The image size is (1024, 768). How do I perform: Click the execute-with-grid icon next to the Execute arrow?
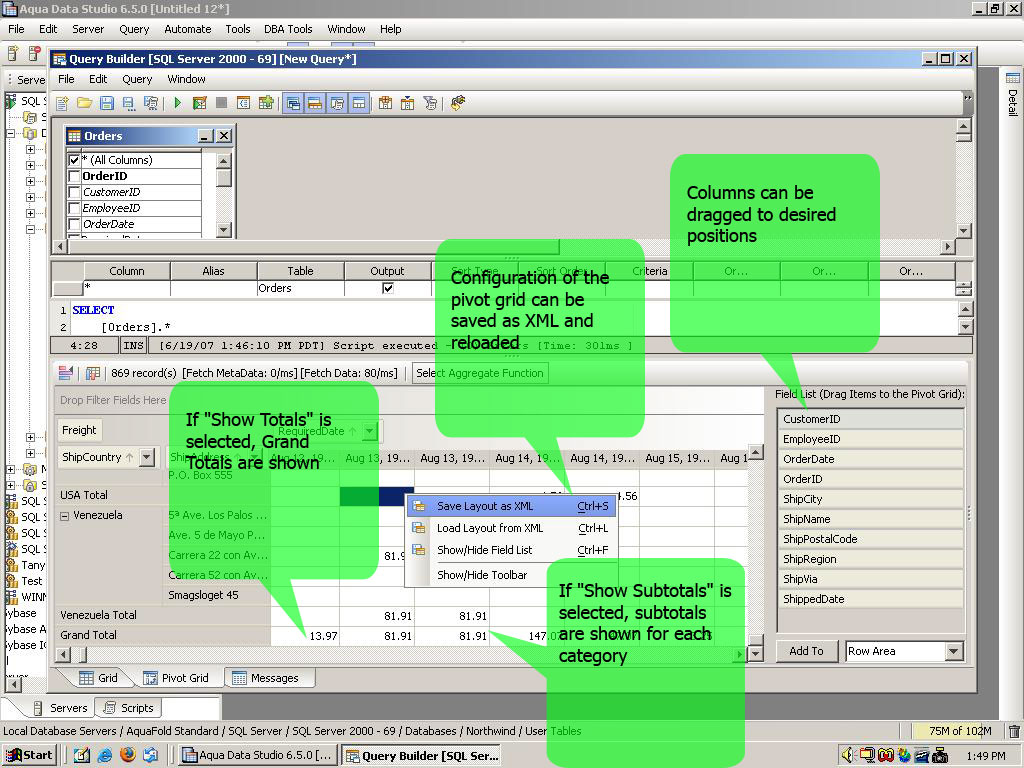(200, 103)
